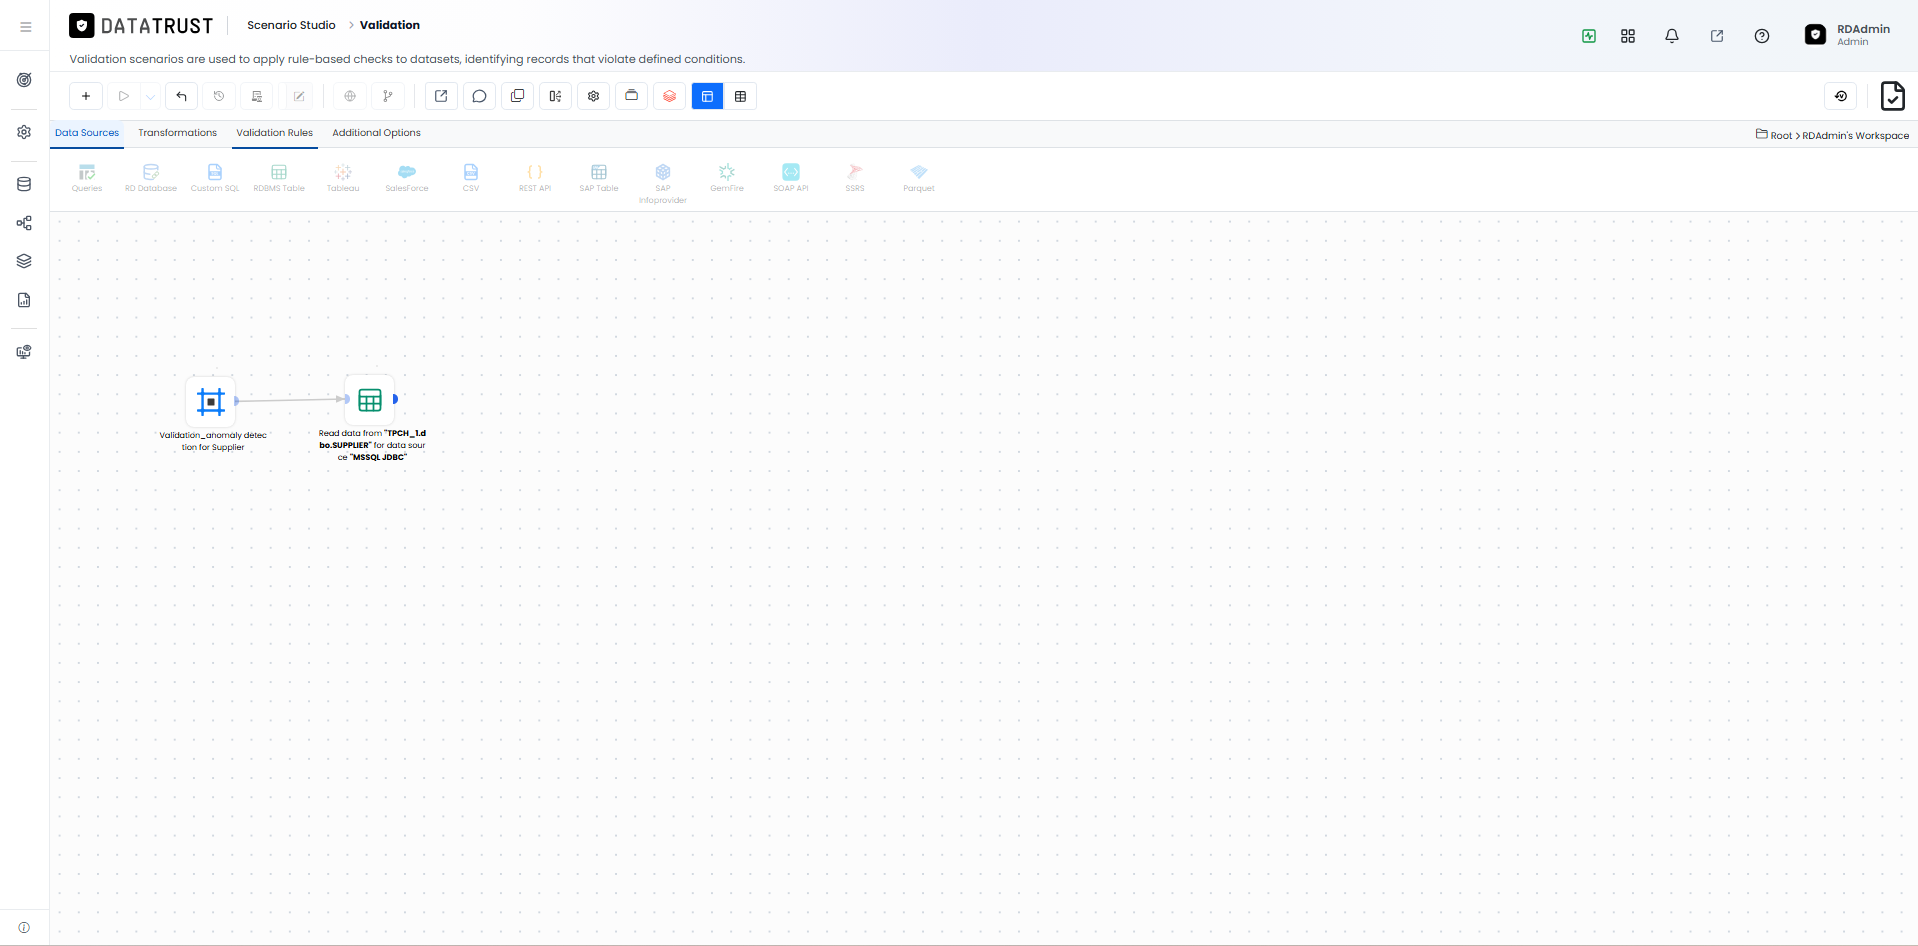Toggle the hamburger menu in sidebar
1918x946 pixels.
click(25, 27)
